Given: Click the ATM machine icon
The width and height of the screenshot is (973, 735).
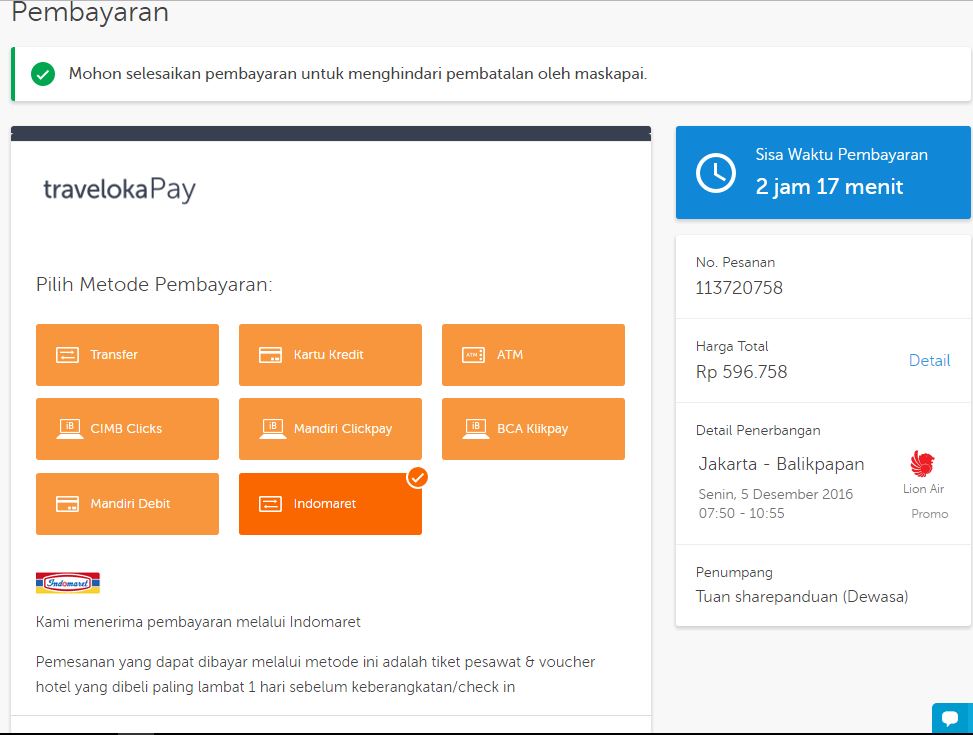Looking at the screenshot, I should (x=473, y=355).
